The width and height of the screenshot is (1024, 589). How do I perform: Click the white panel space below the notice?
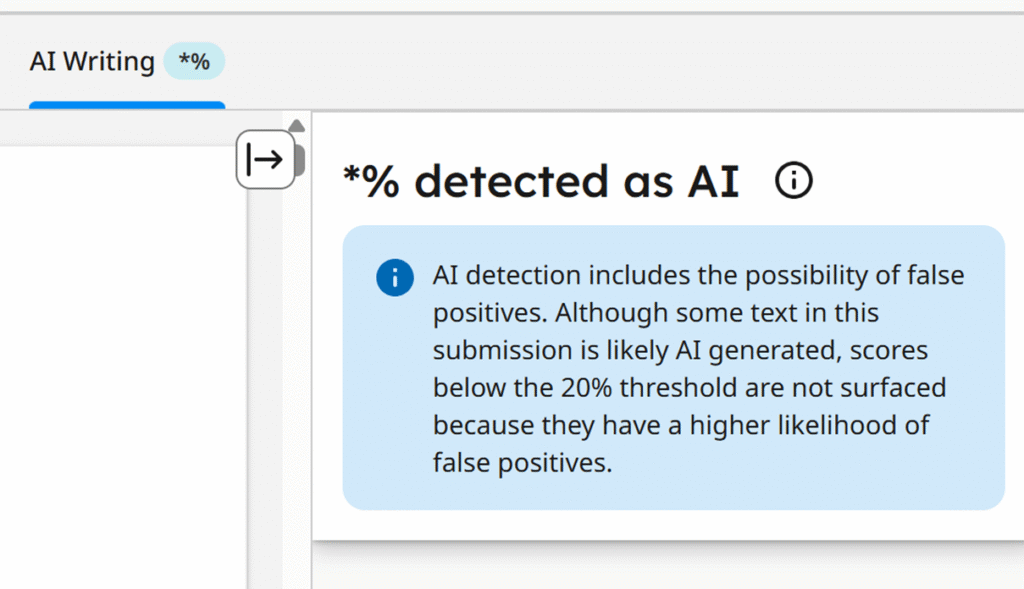(660, 525)
